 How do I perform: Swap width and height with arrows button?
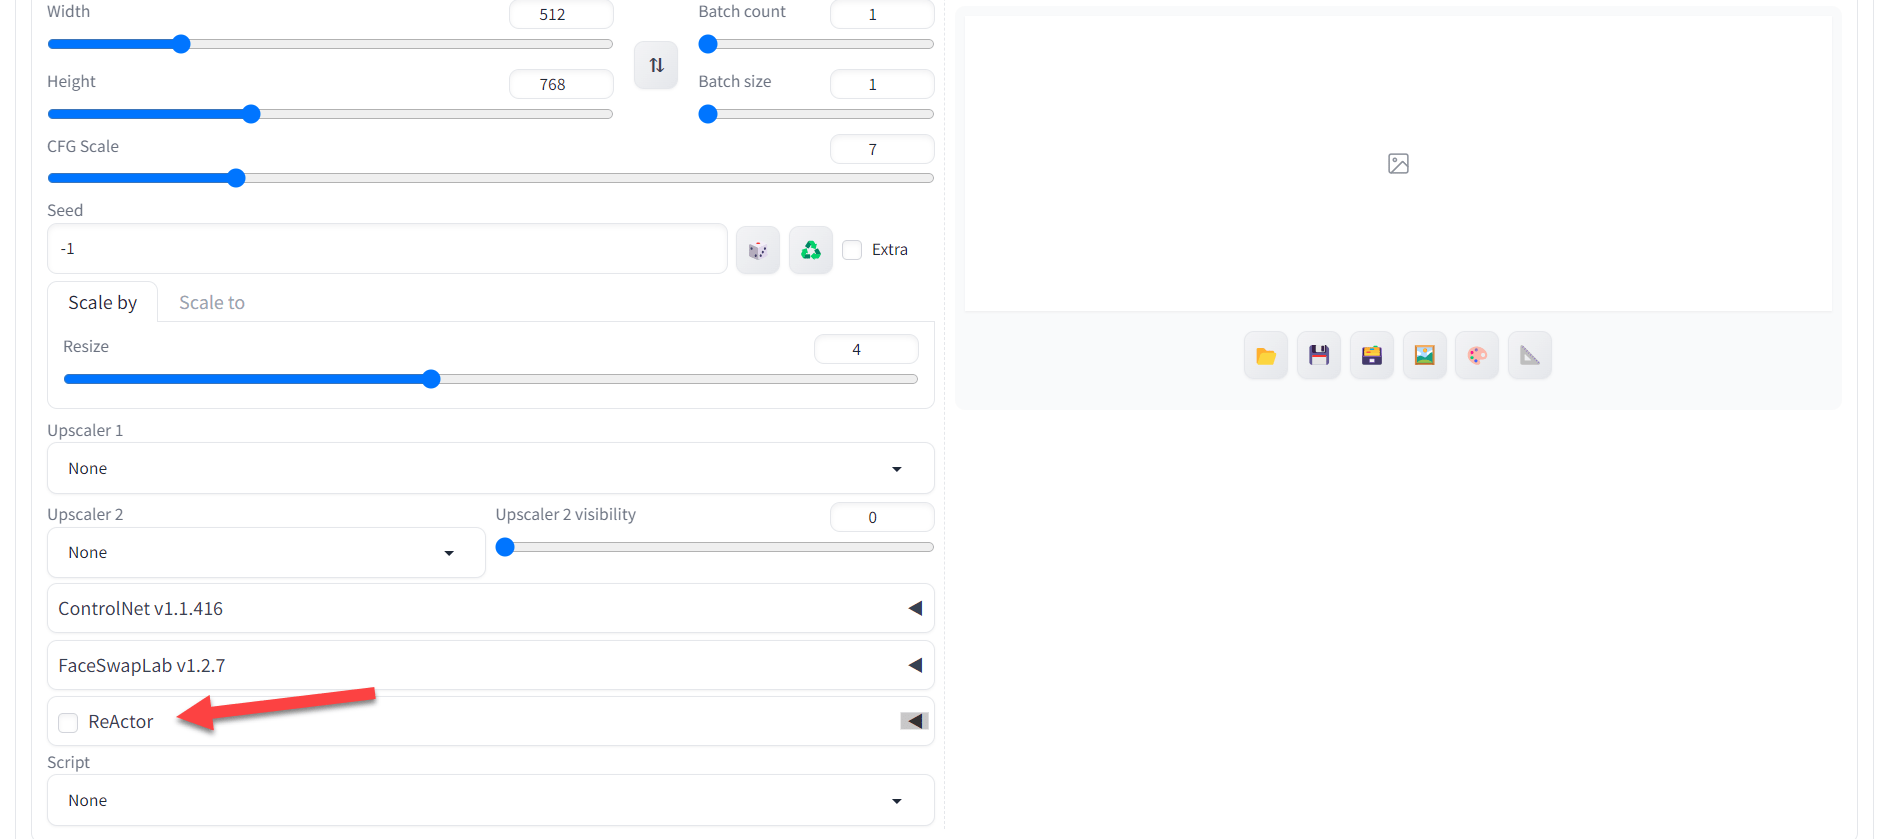click(x=656, y=65)
